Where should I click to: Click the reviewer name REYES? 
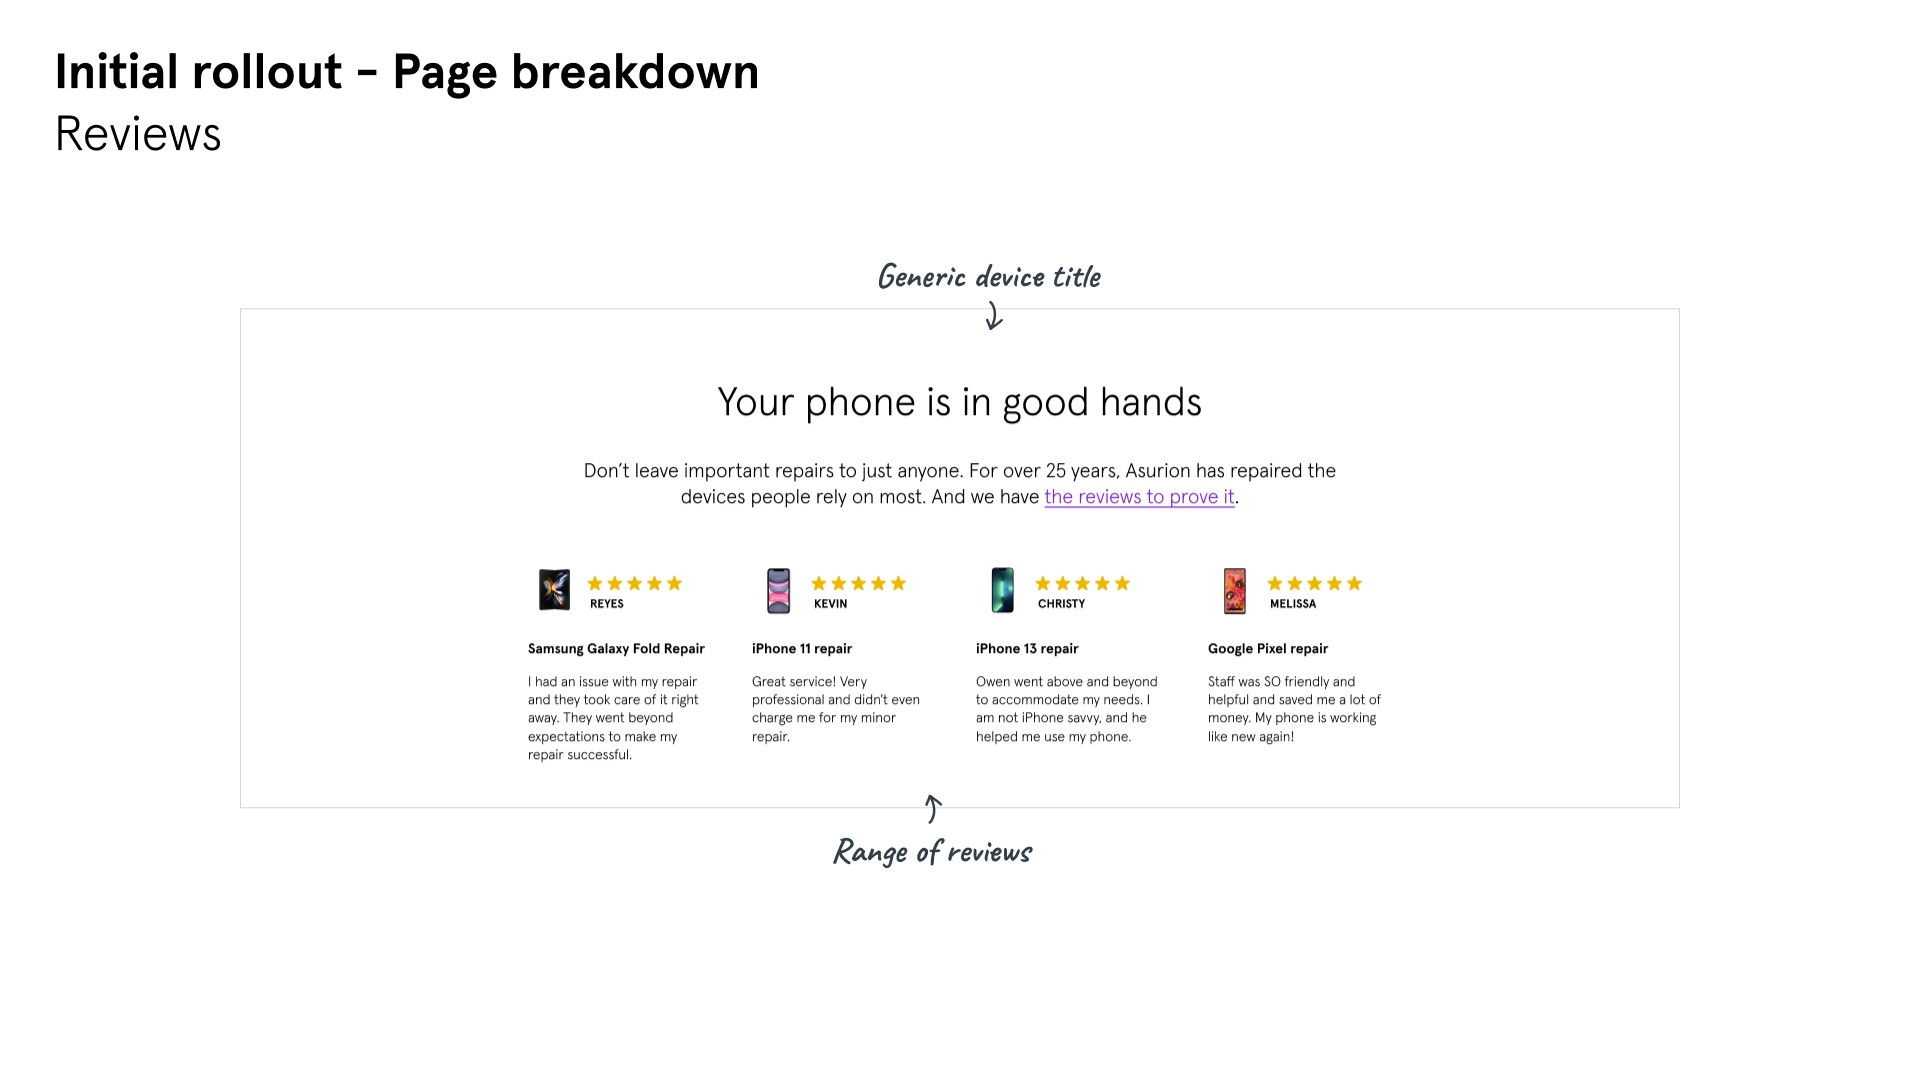click(607, 604)
